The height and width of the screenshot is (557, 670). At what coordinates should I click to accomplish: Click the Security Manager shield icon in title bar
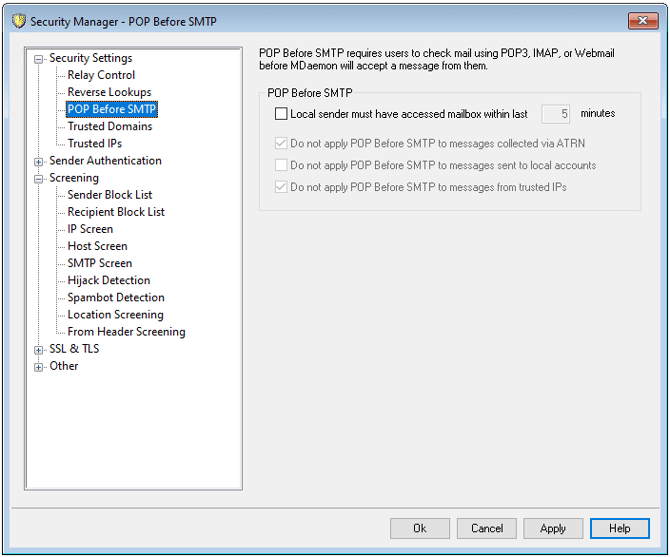pyautogui.click(x=17, y=22)
